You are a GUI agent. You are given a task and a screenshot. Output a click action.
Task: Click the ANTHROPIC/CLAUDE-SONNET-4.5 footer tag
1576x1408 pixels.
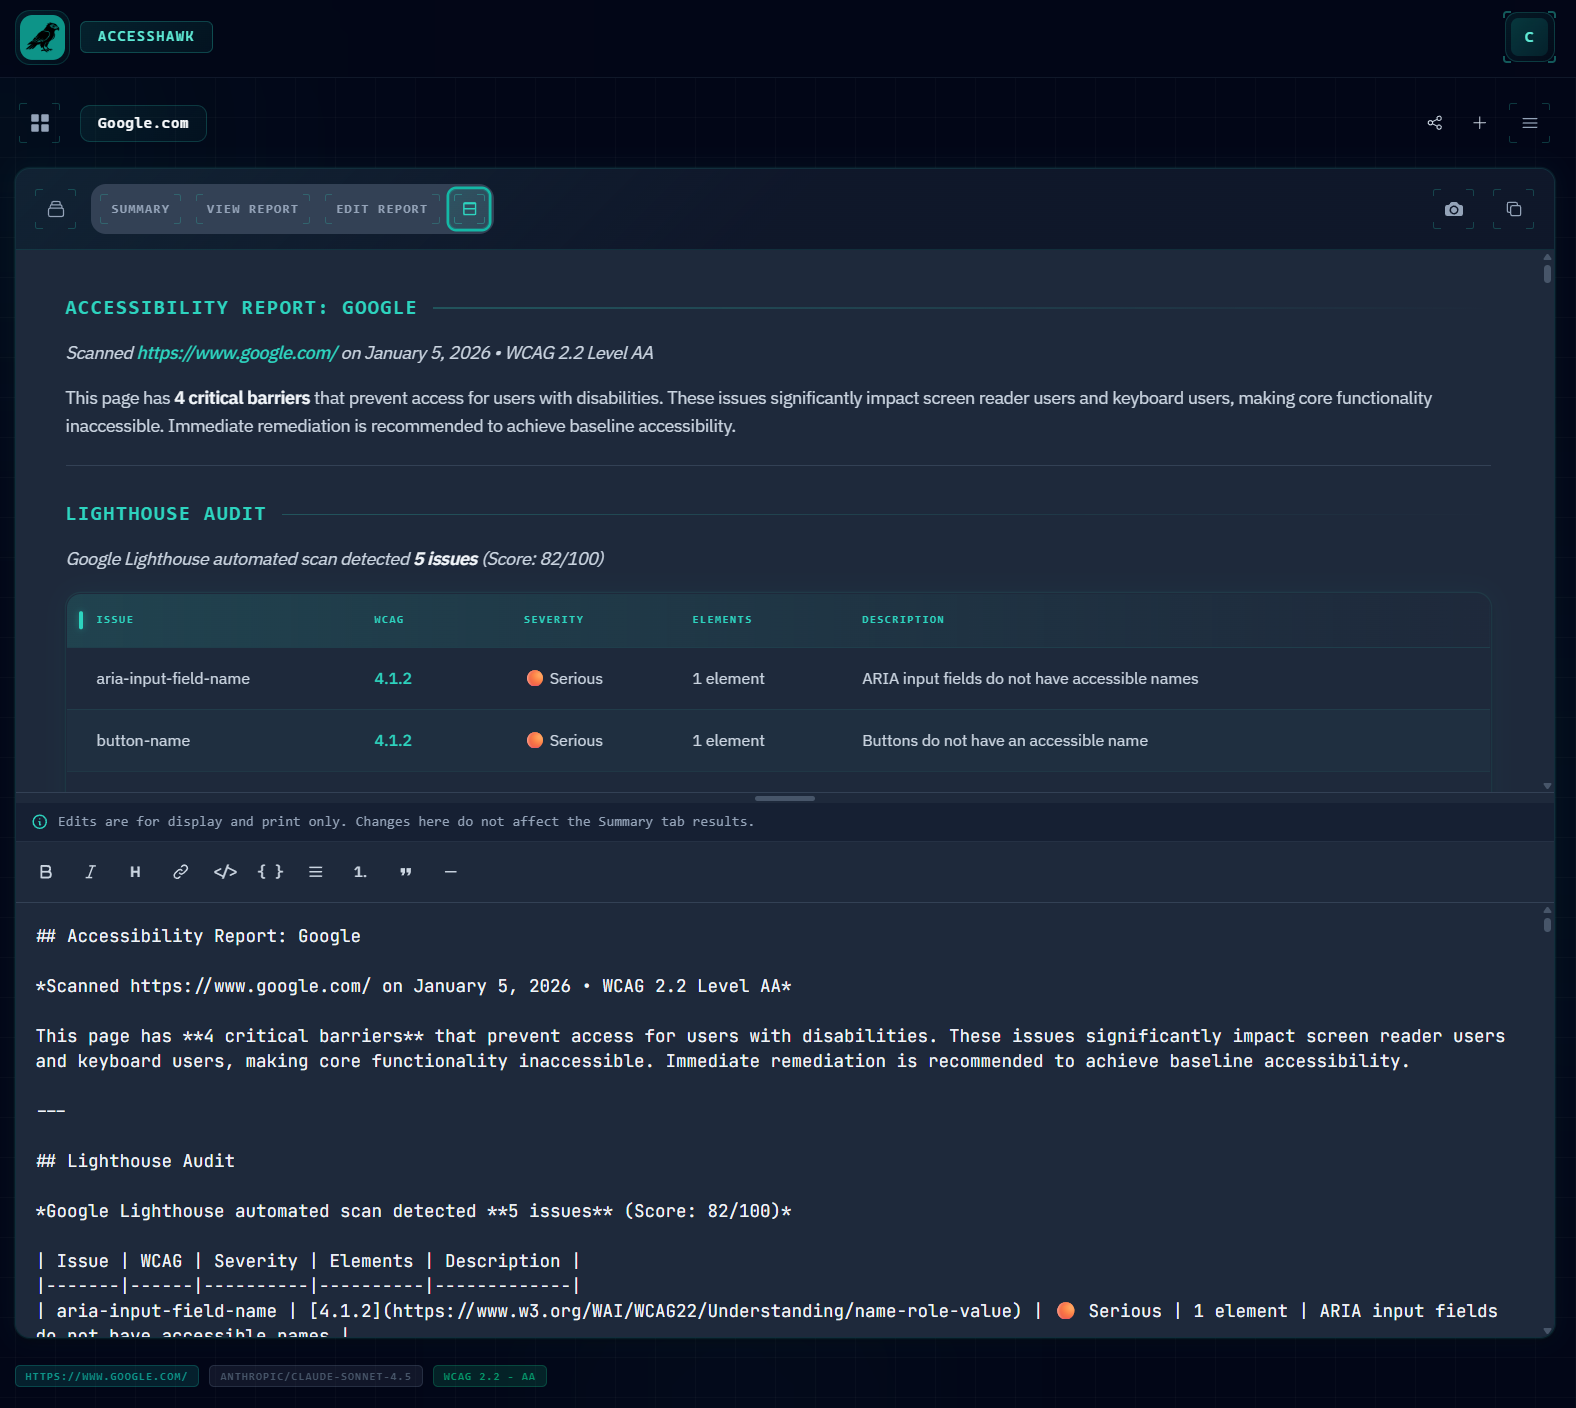316,1377
